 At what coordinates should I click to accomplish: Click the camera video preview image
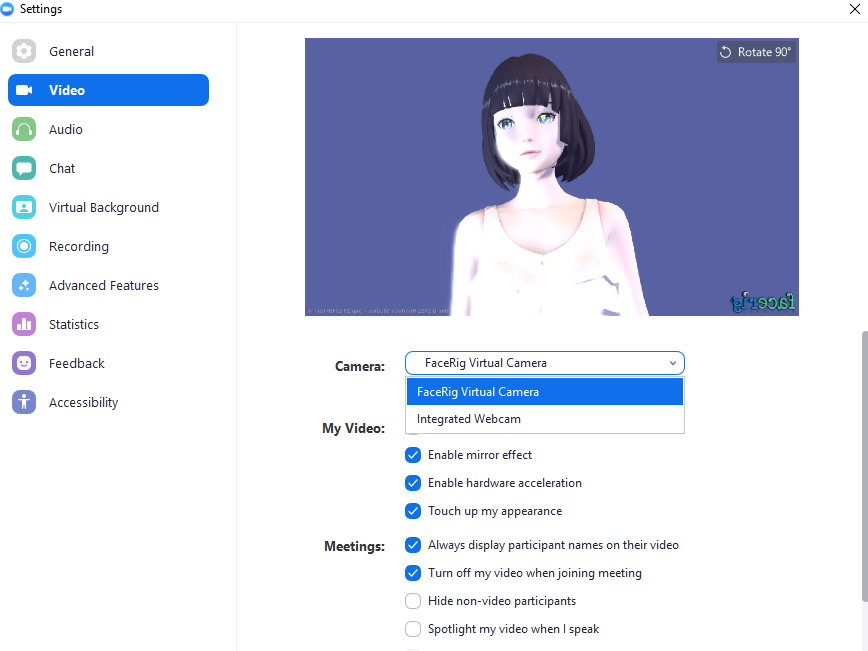(x=552, y=177)
